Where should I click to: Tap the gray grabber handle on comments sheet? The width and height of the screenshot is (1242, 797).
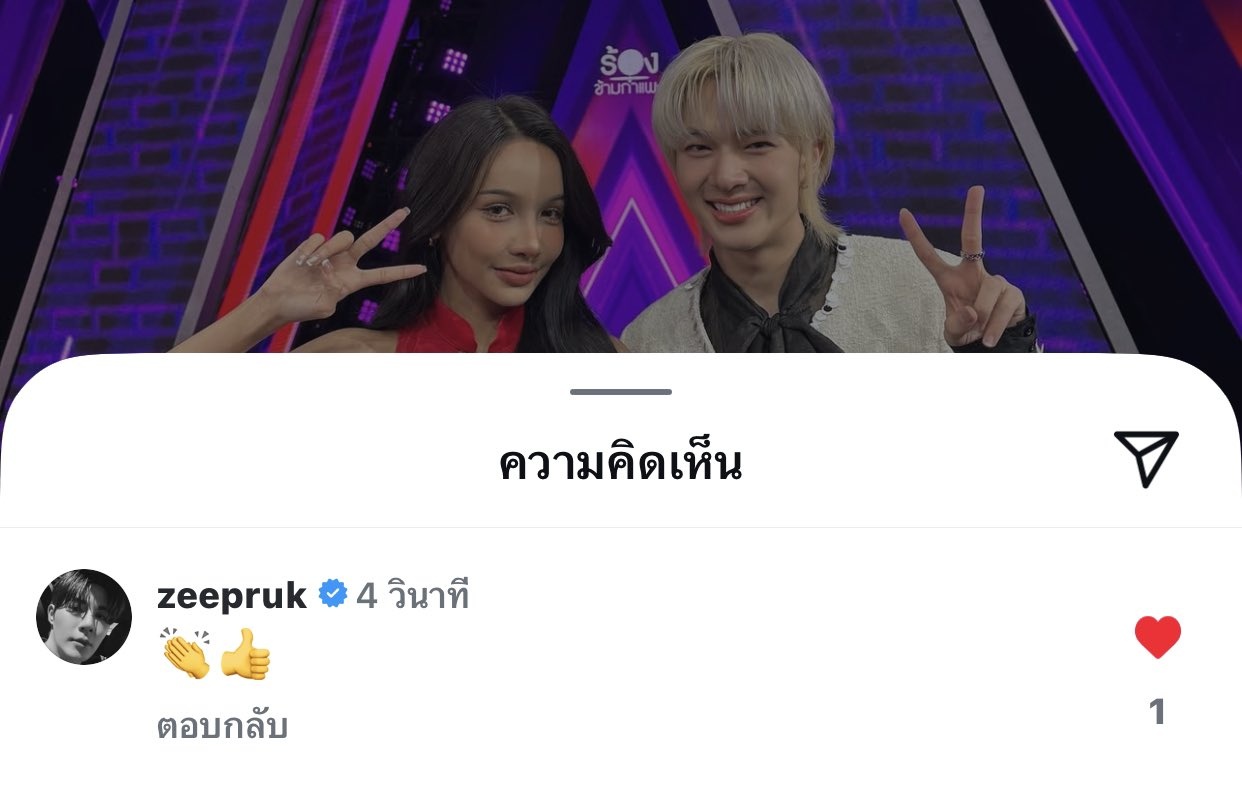point(621,392)
